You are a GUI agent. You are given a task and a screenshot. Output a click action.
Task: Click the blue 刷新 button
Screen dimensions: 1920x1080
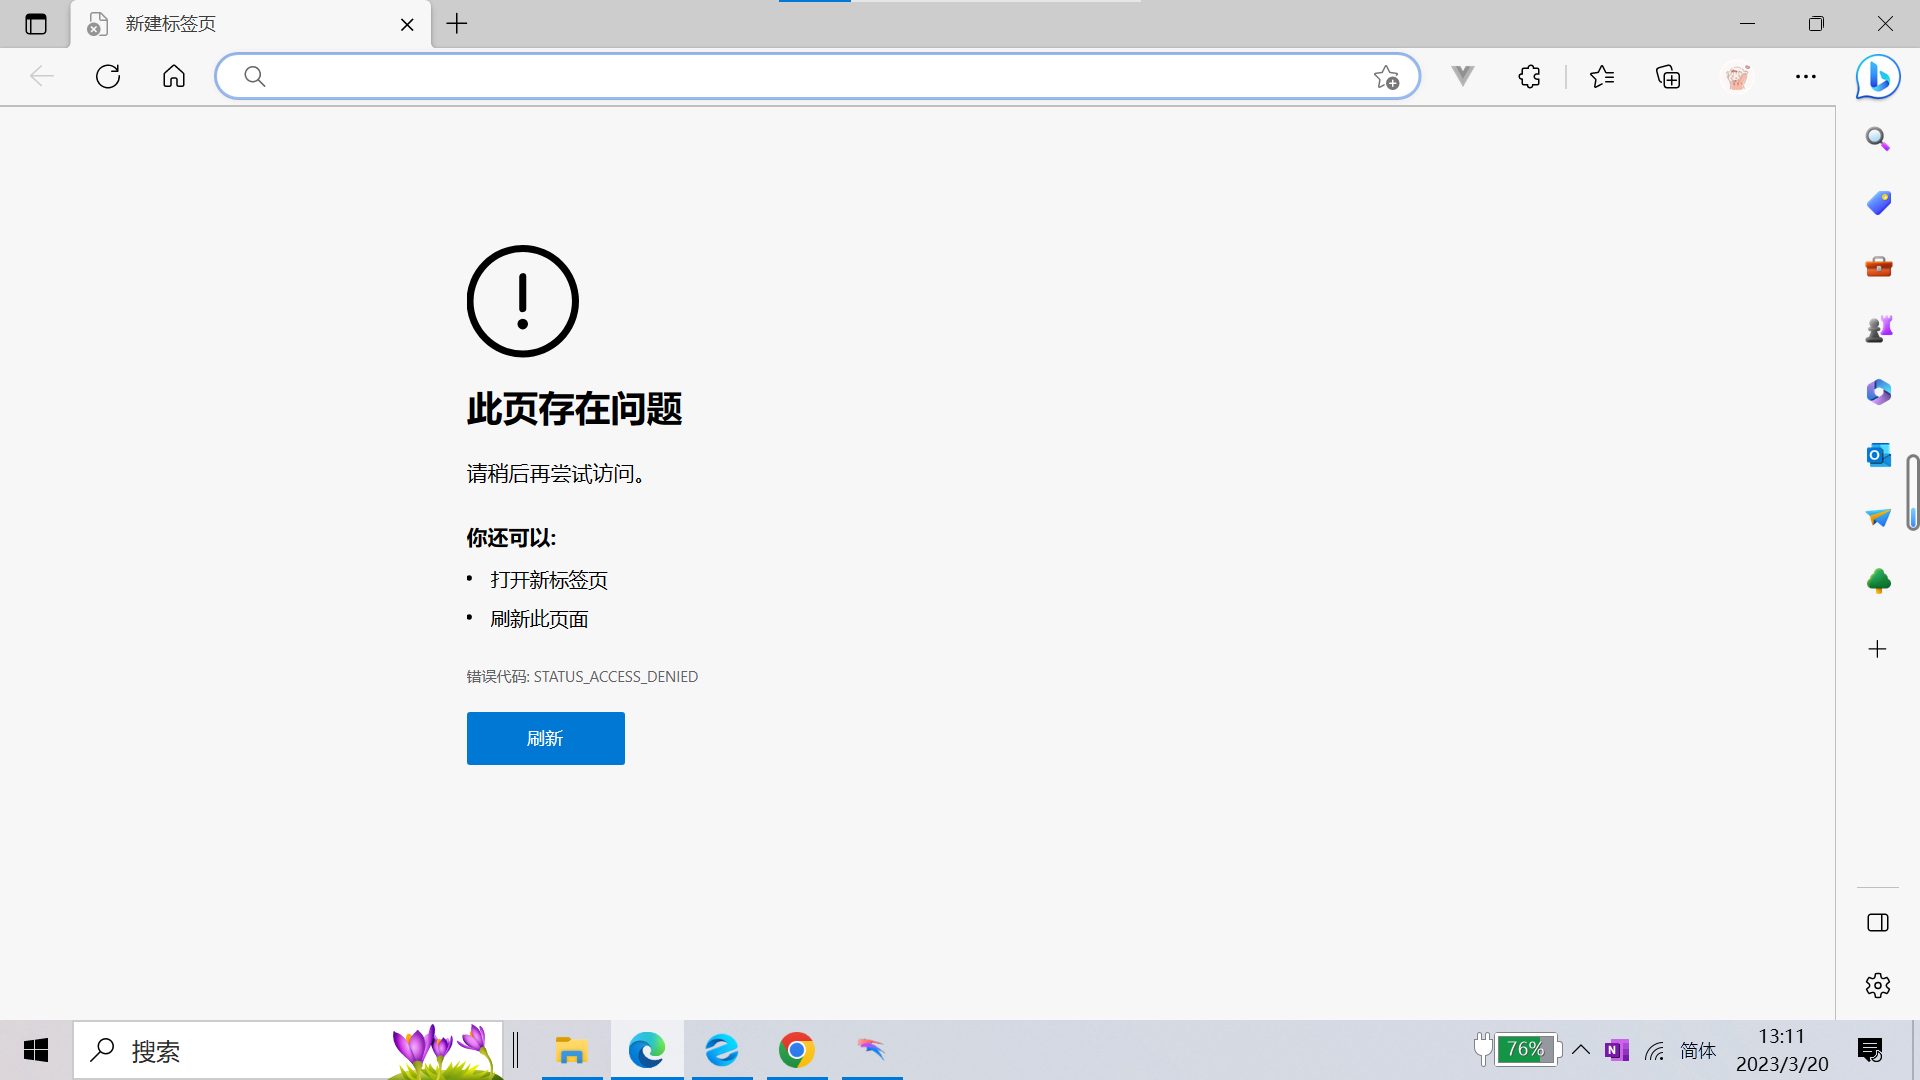pyautogui.click(x=545, y=738)
